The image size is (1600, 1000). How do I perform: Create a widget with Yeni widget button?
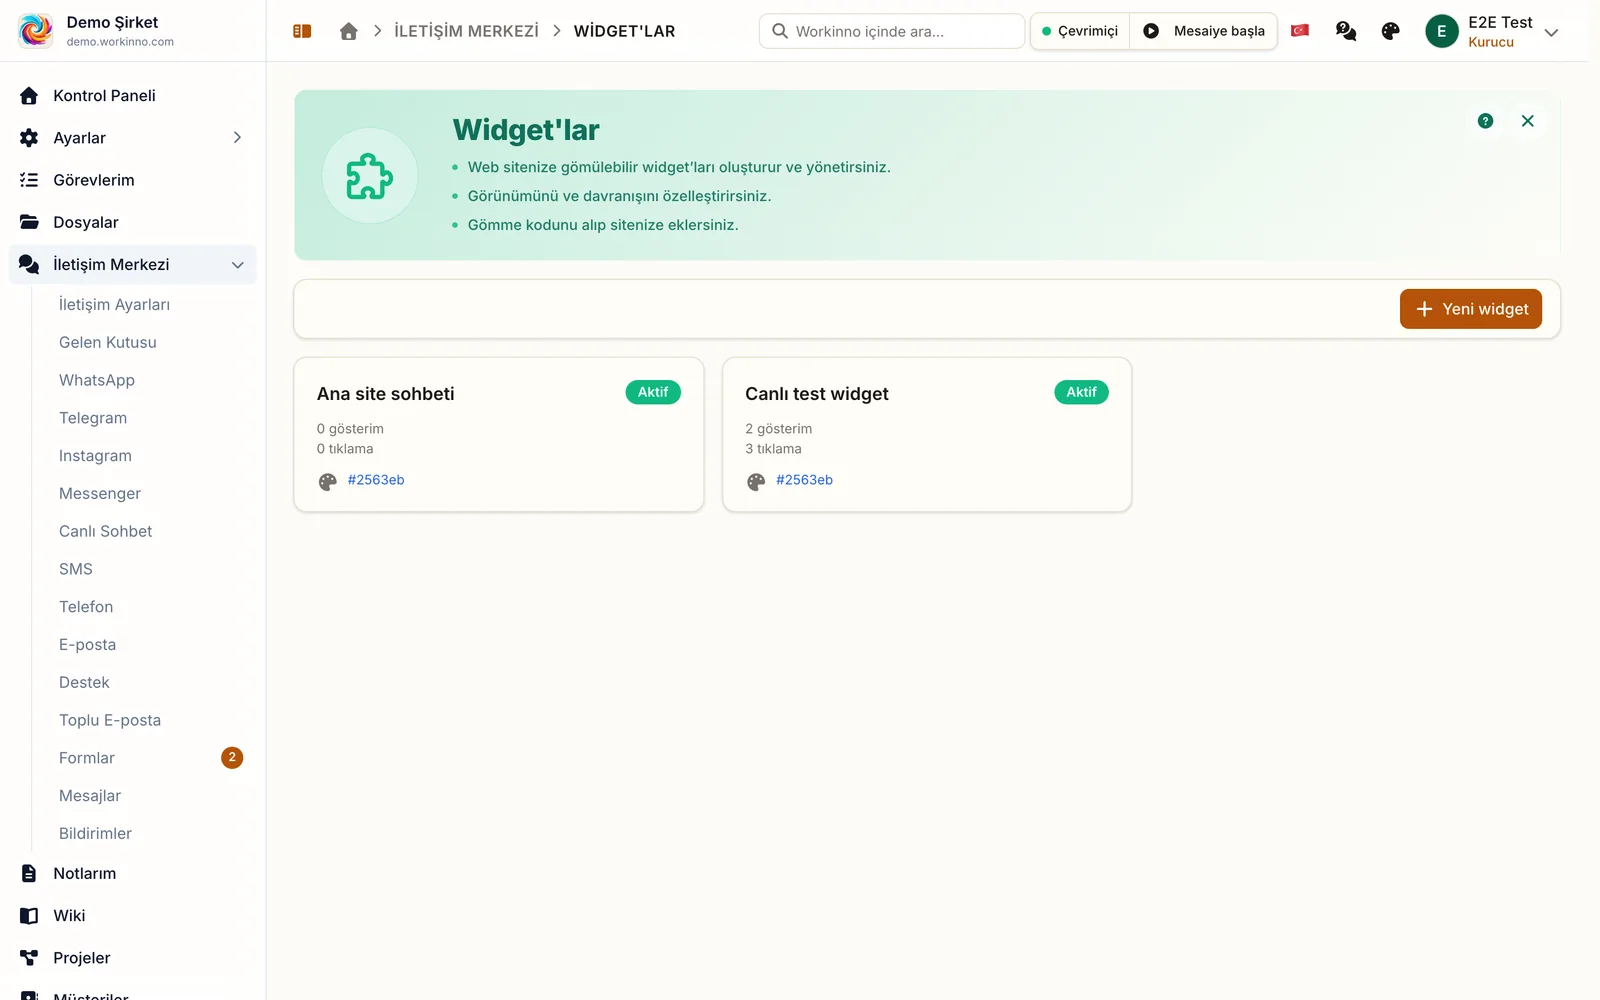pyautogui.click(x=1470, y=309)
